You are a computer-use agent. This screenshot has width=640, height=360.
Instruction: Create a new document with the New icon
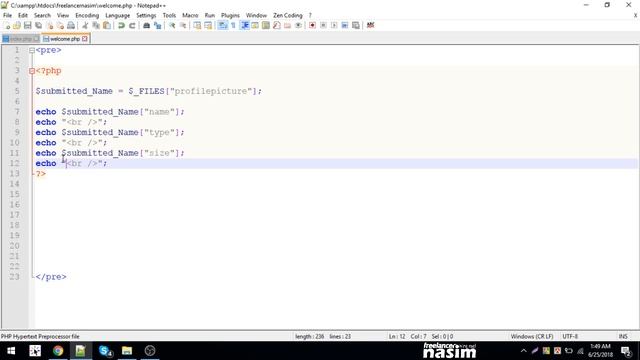coord(7,25)
